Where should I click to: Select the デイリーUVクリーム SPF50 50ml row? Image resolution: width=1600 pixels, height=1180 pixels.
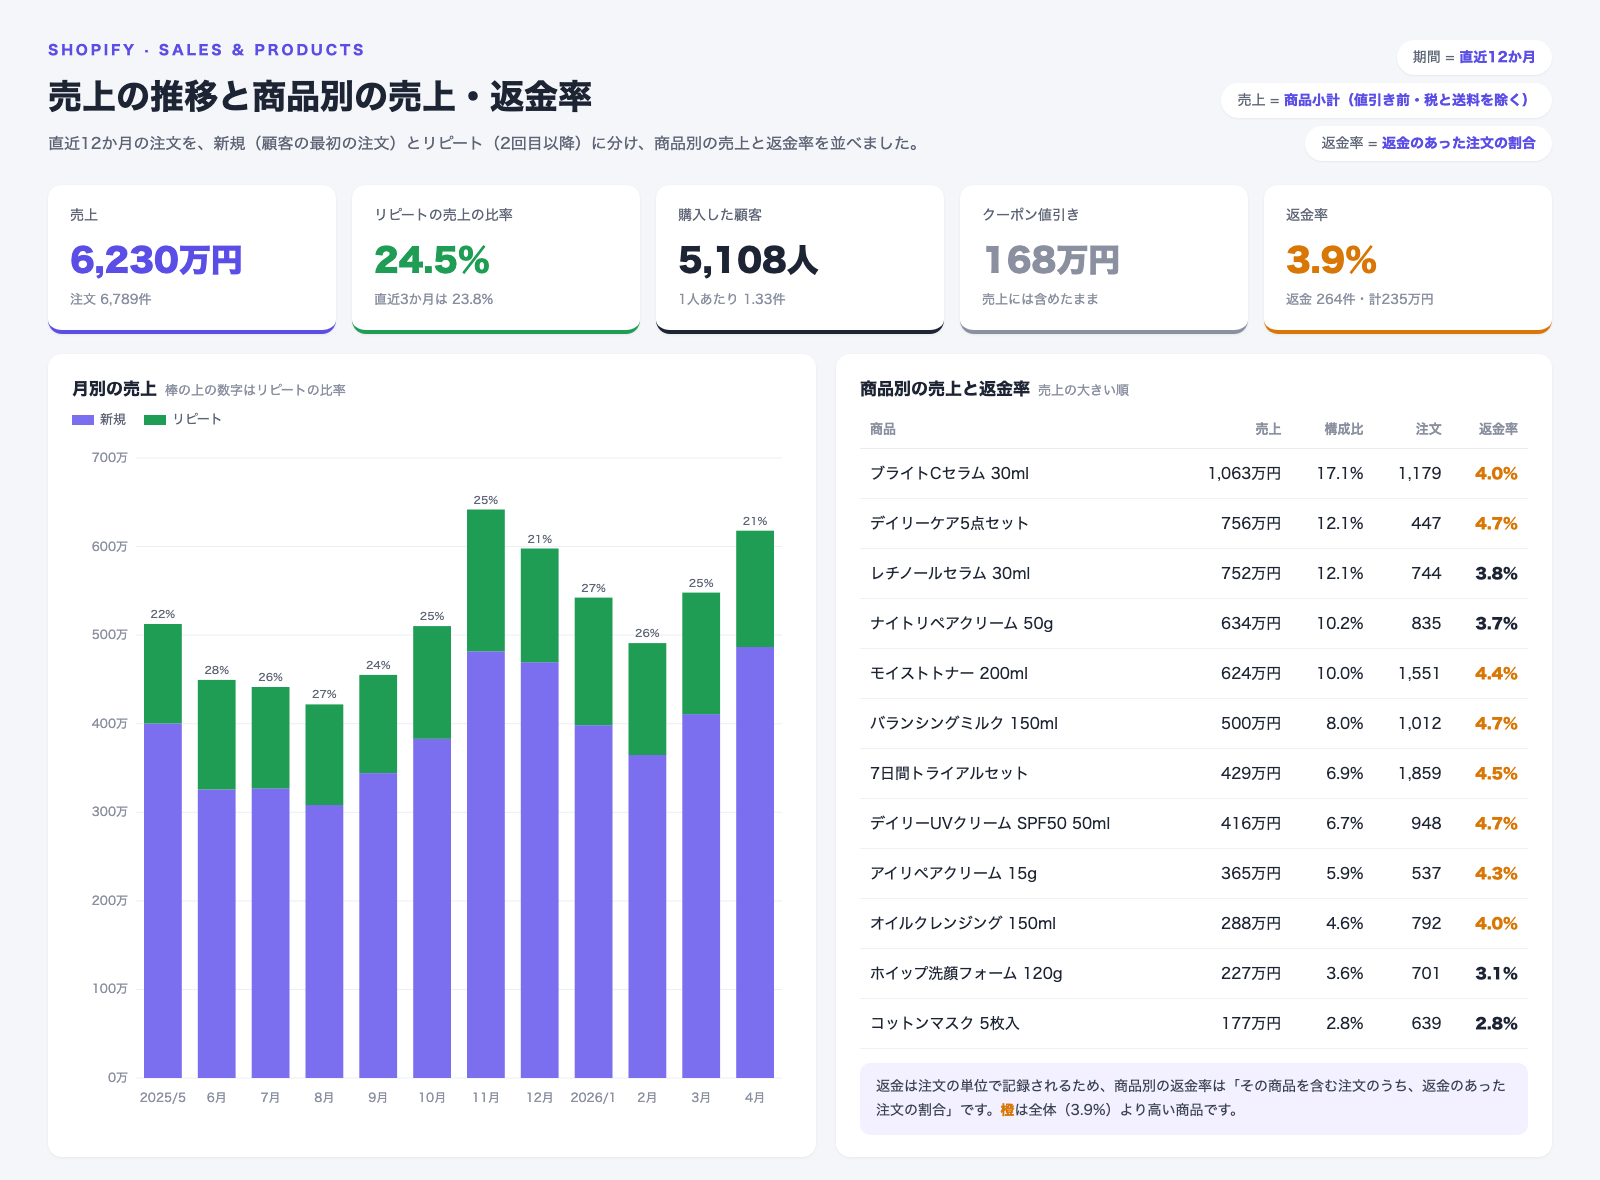tap(1194, 824)
